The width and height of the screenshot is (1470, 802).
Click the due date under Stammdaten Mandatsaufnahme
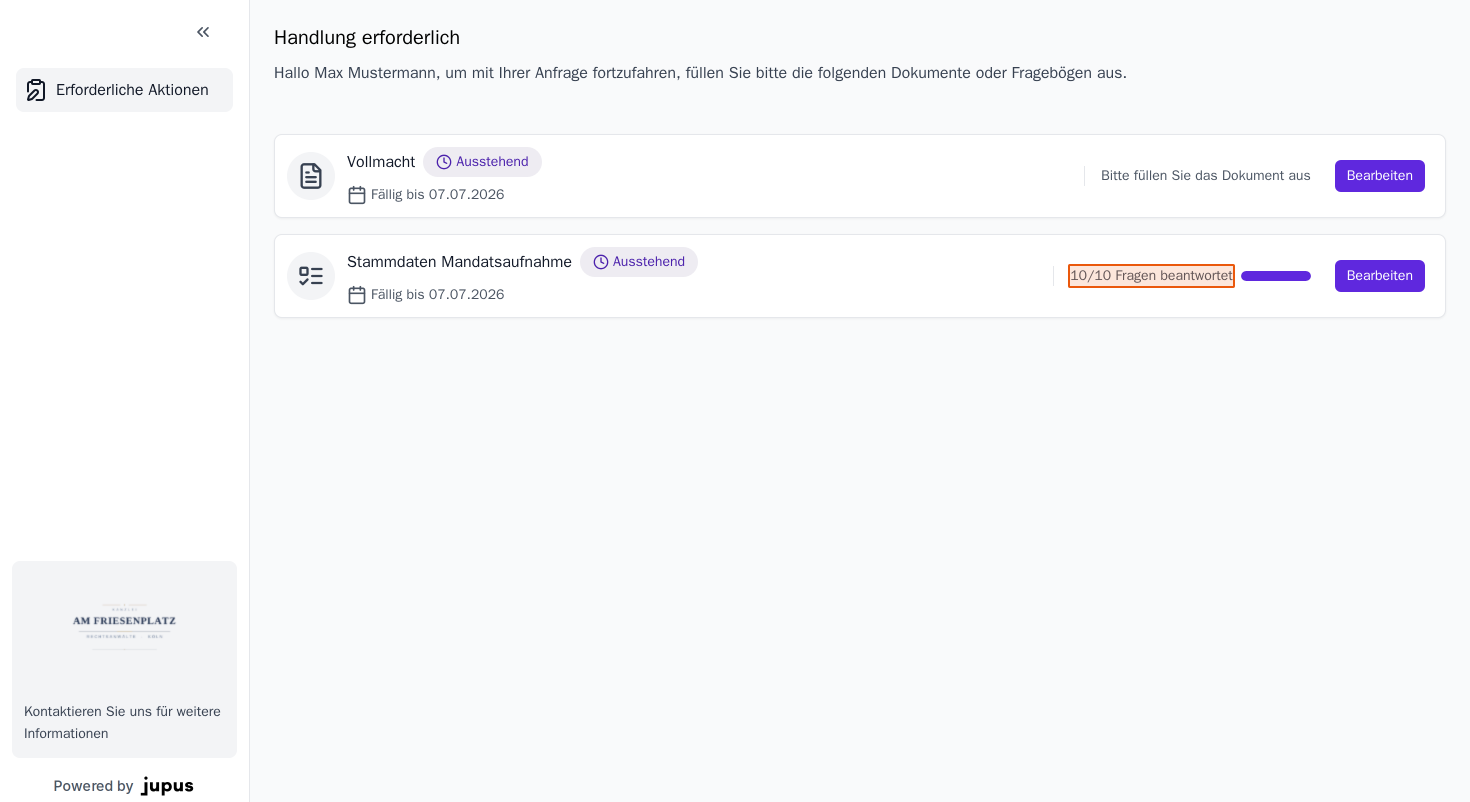tap(438, 295)
